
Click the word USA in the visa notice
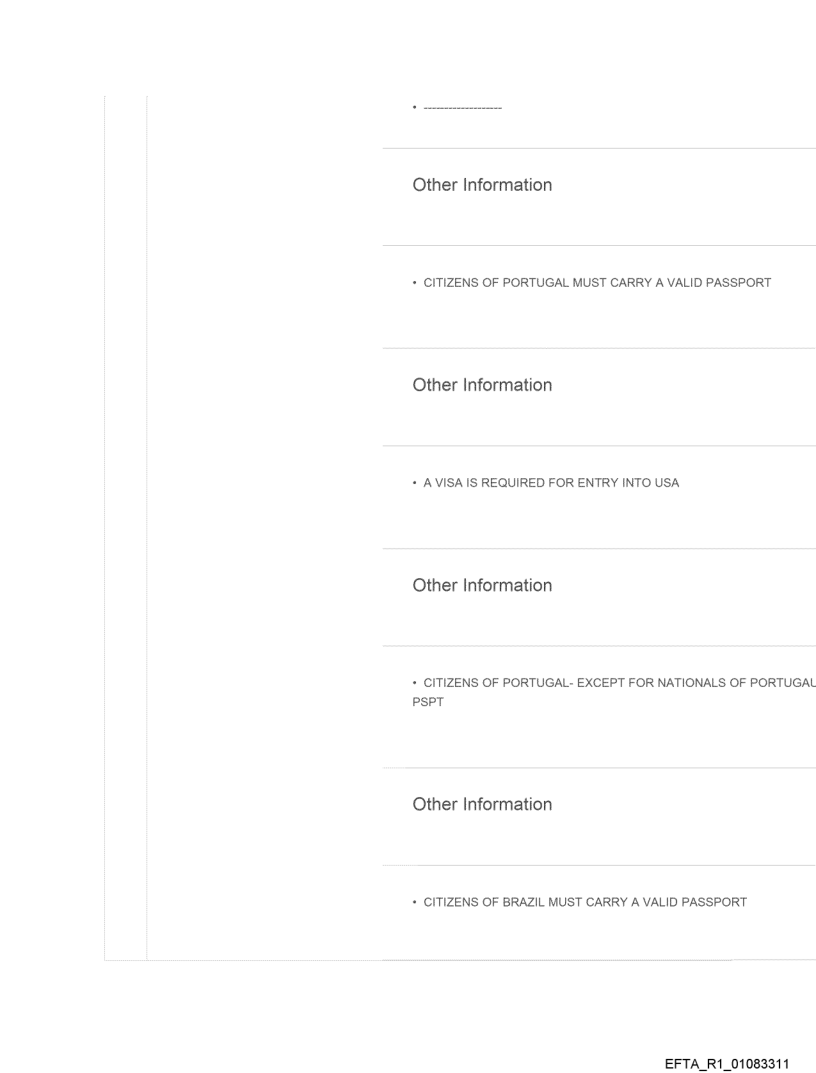coord(666,483)
